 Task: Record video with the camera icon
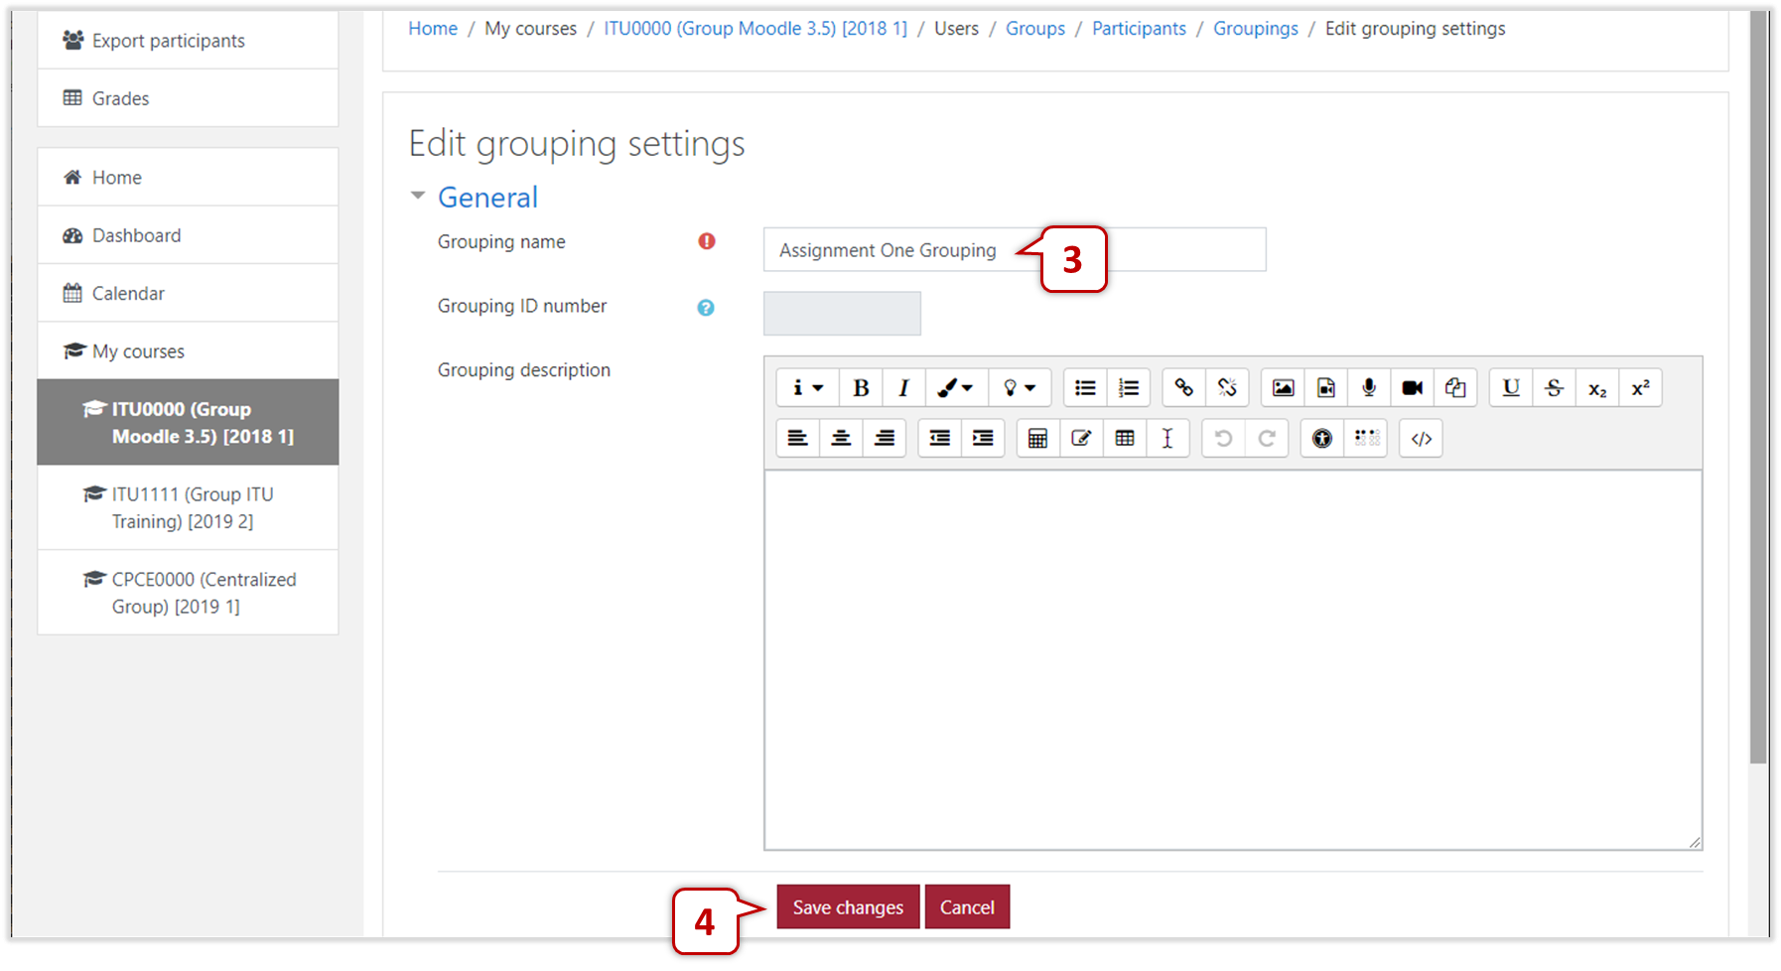pos(1412,388)
